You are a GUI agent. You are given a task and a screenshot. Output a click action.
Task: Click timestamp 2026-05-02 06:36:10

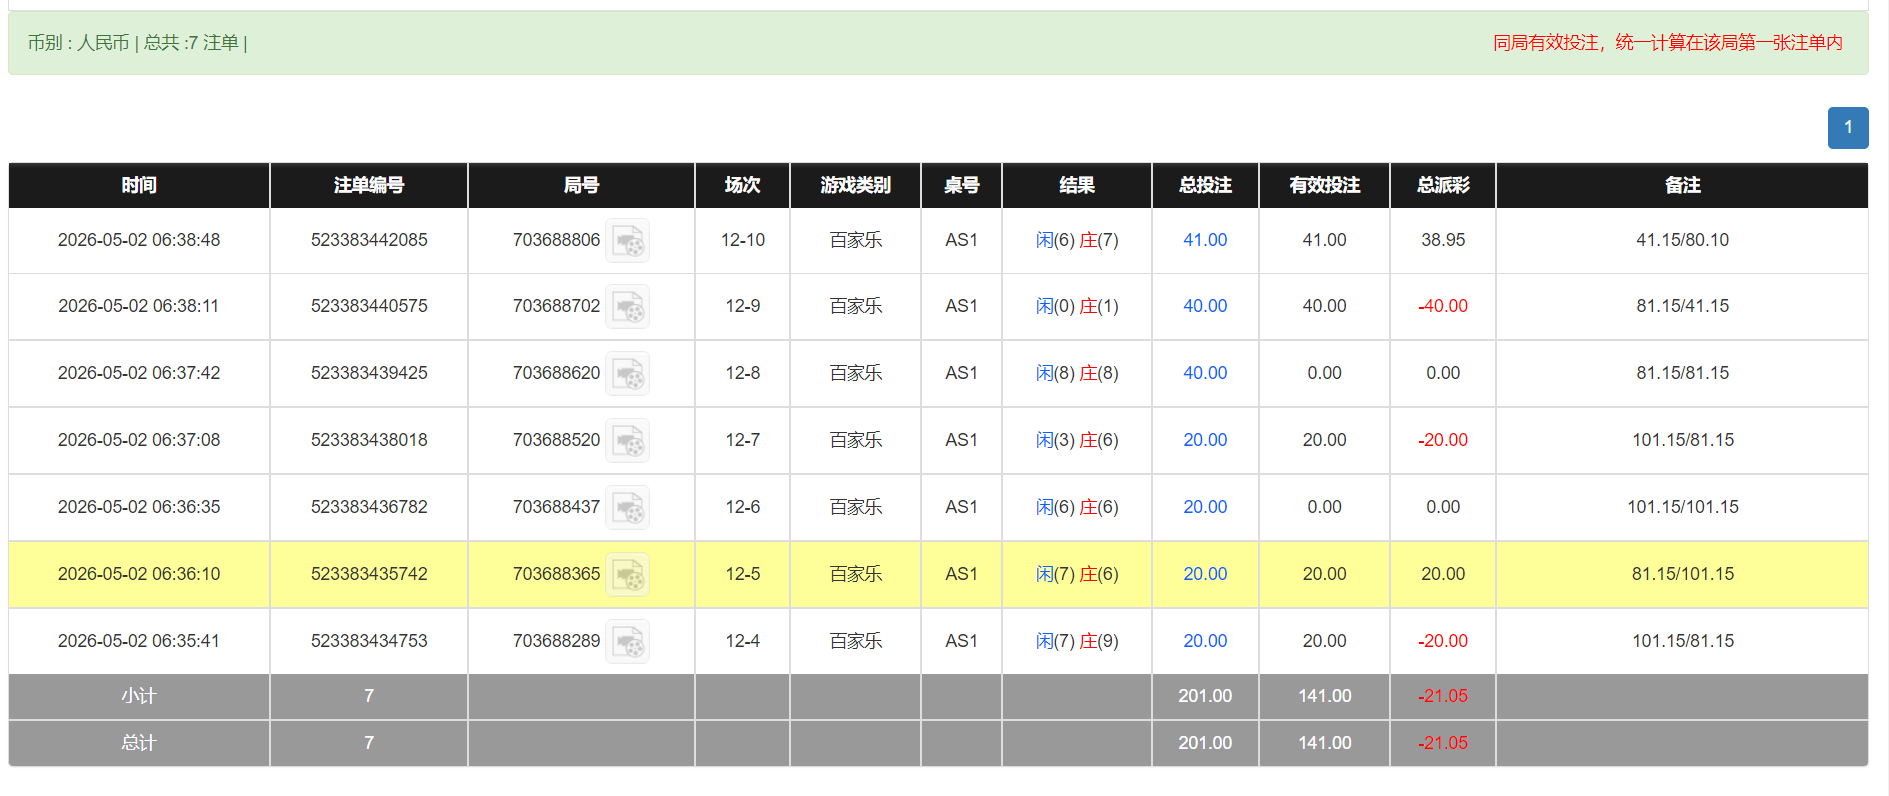139,574
